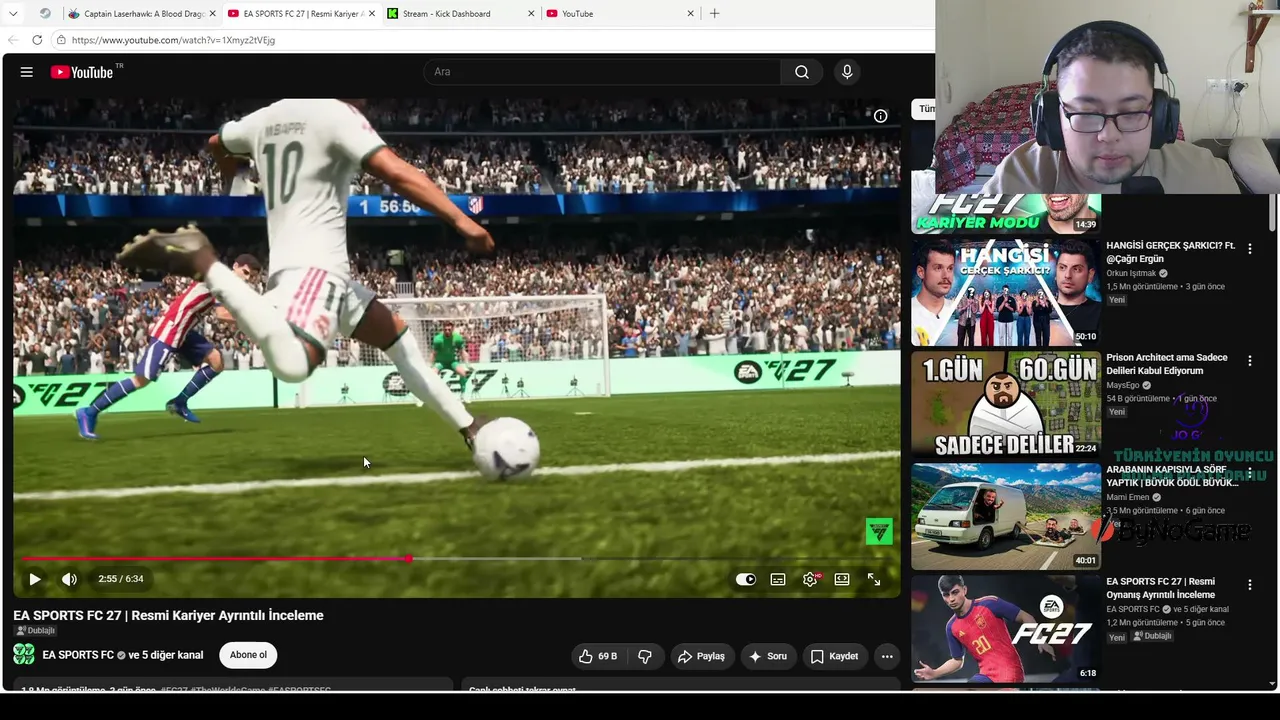Image resolution: width=1280 pixels, height=720 pixels.
Task: Click the Dublajlı badge under the title
Action: 36,631
